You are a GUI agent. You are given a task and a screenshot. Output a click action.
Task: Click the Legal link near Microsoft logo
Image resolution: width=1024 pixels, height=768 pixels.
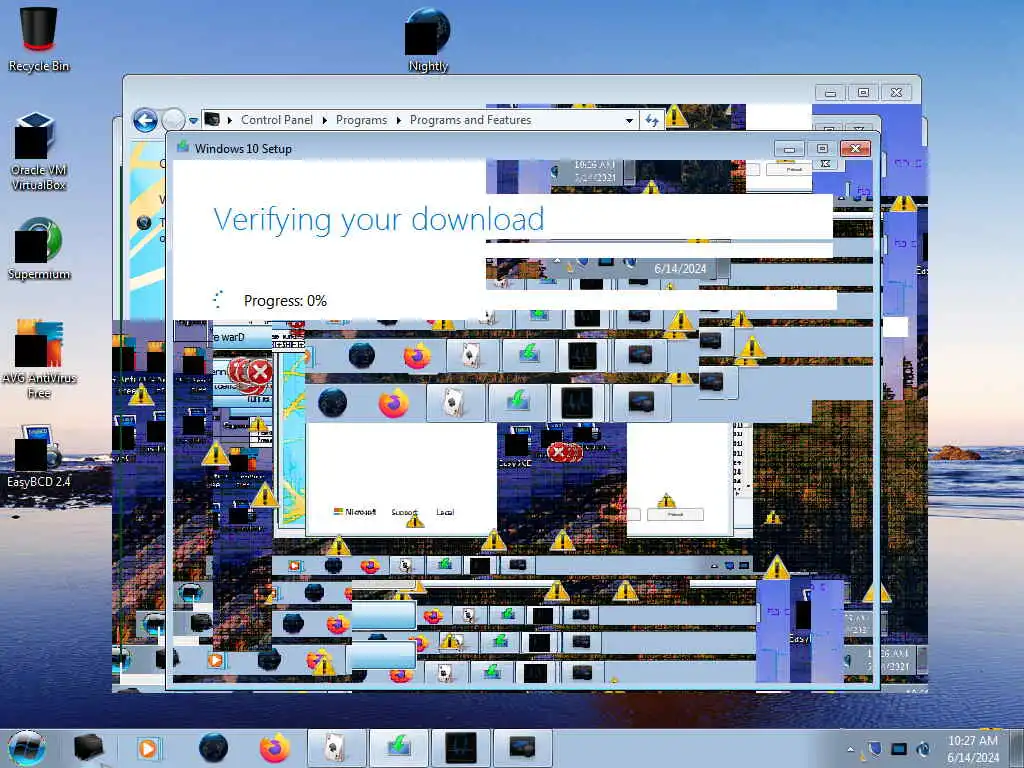coord(445,512)
